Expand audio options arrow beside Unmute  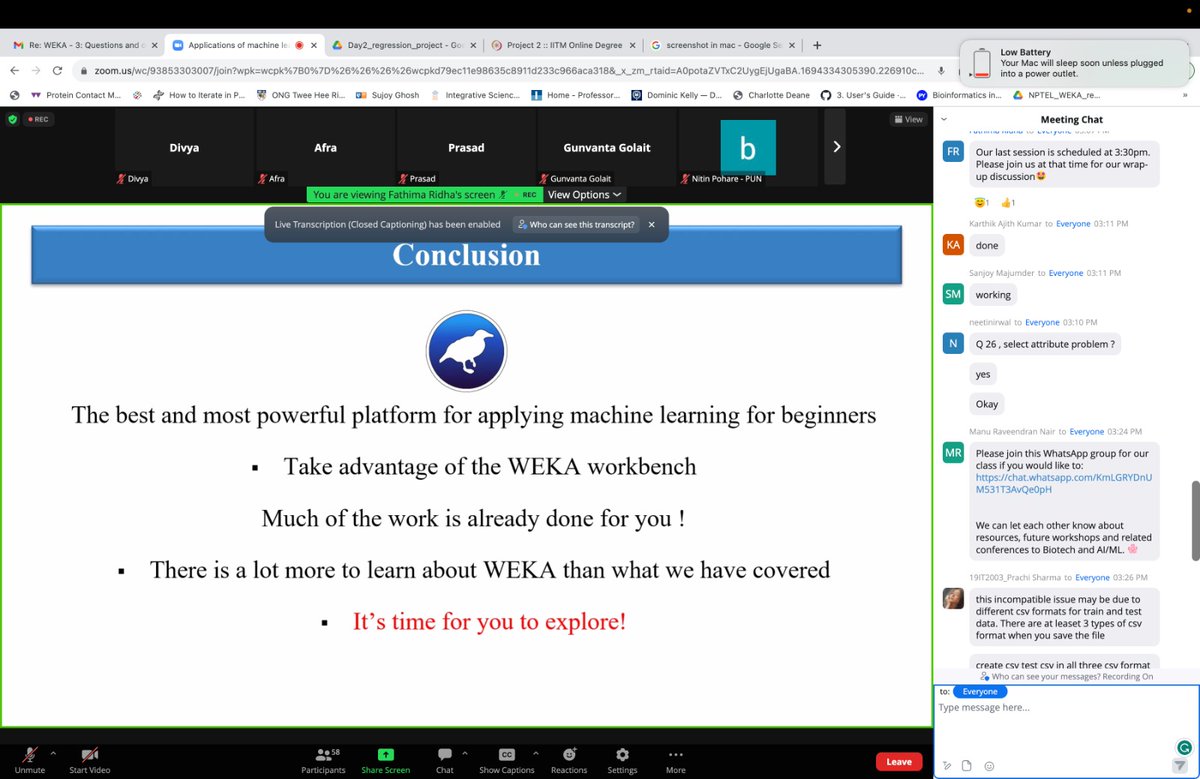[53, 753]
